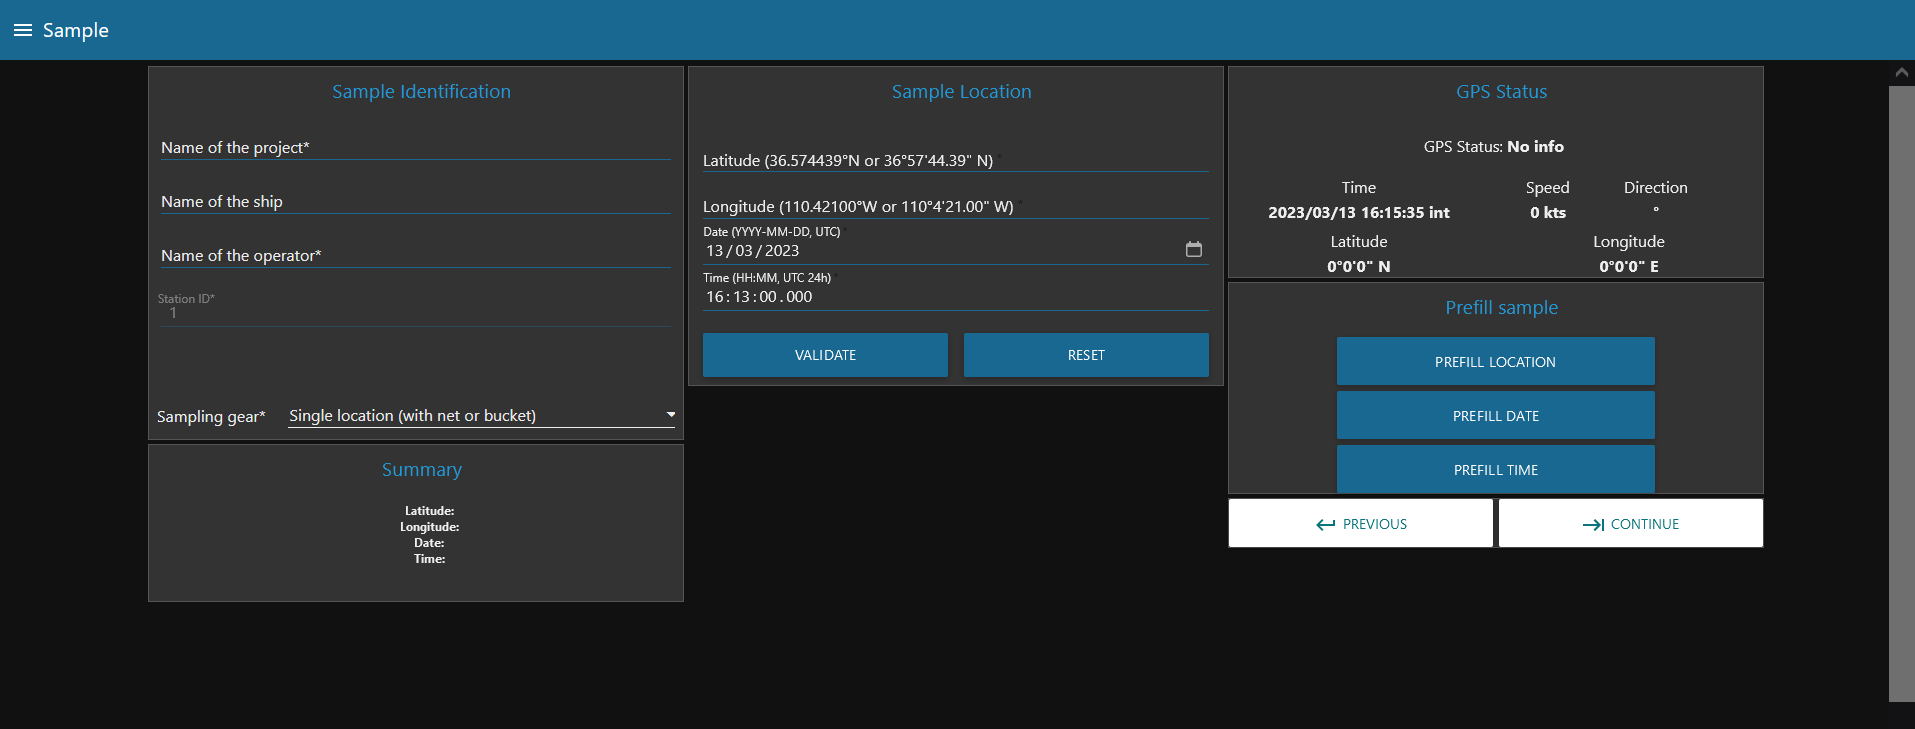Click the Station ID field
This screenshot has width=1915, height=729.
point(416,313)
